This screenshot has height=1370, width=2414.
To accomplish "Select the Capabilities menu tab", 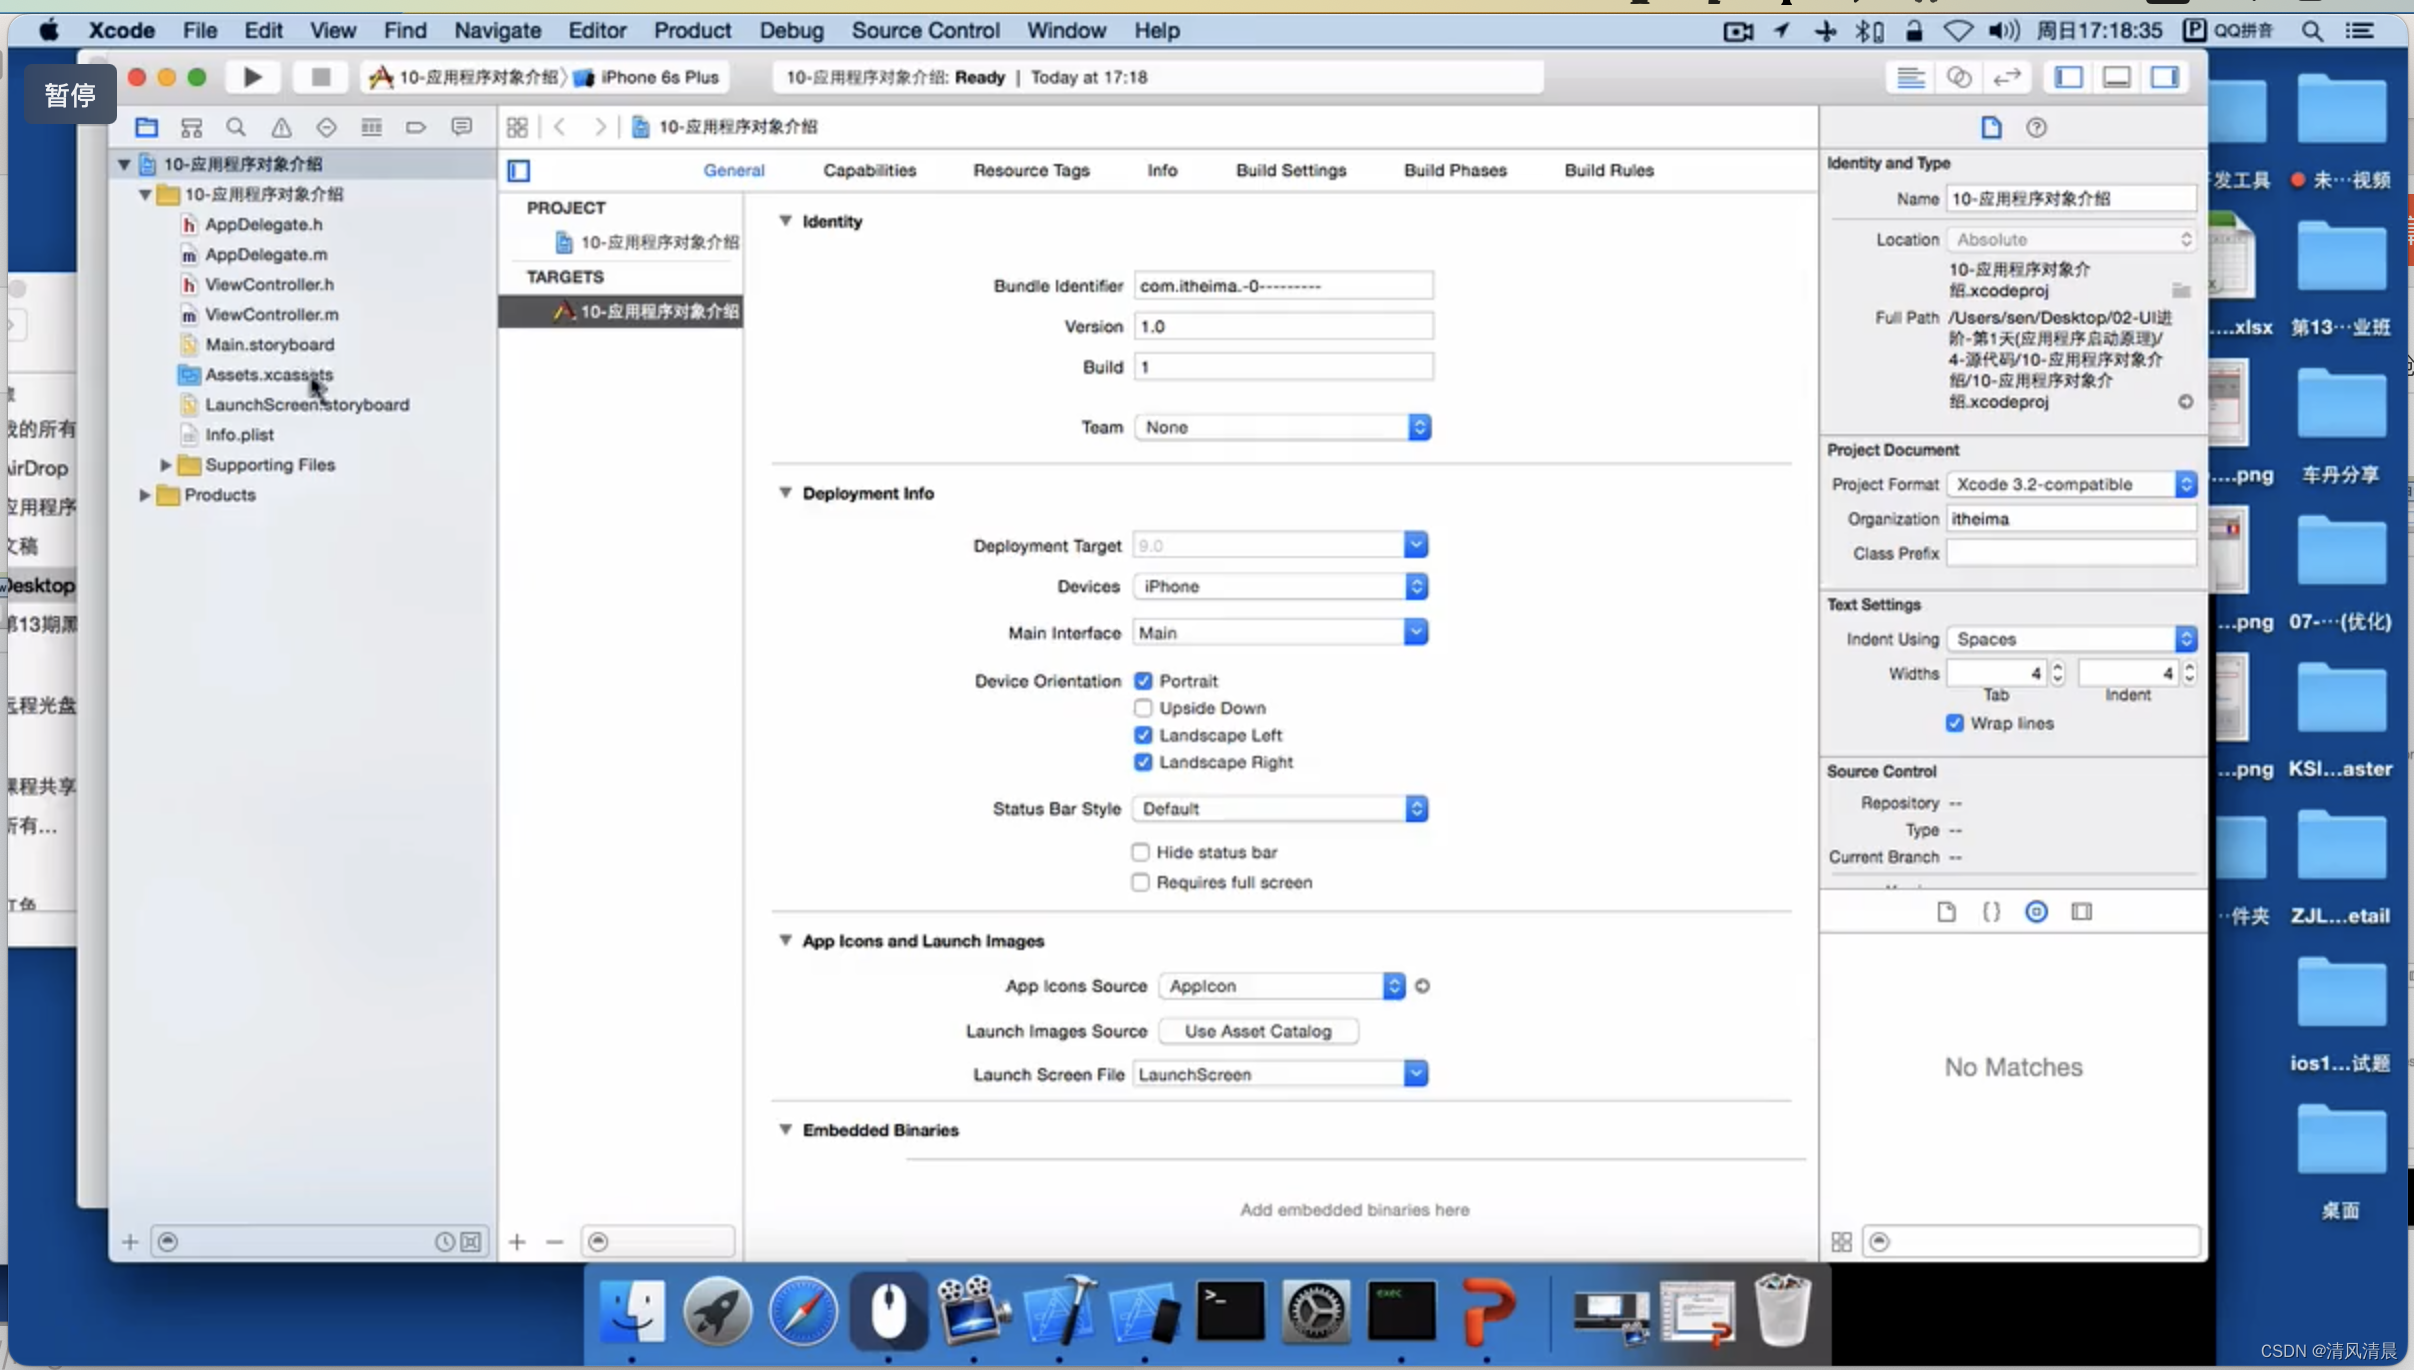I will pyautogui.click(x=869, y=169).
